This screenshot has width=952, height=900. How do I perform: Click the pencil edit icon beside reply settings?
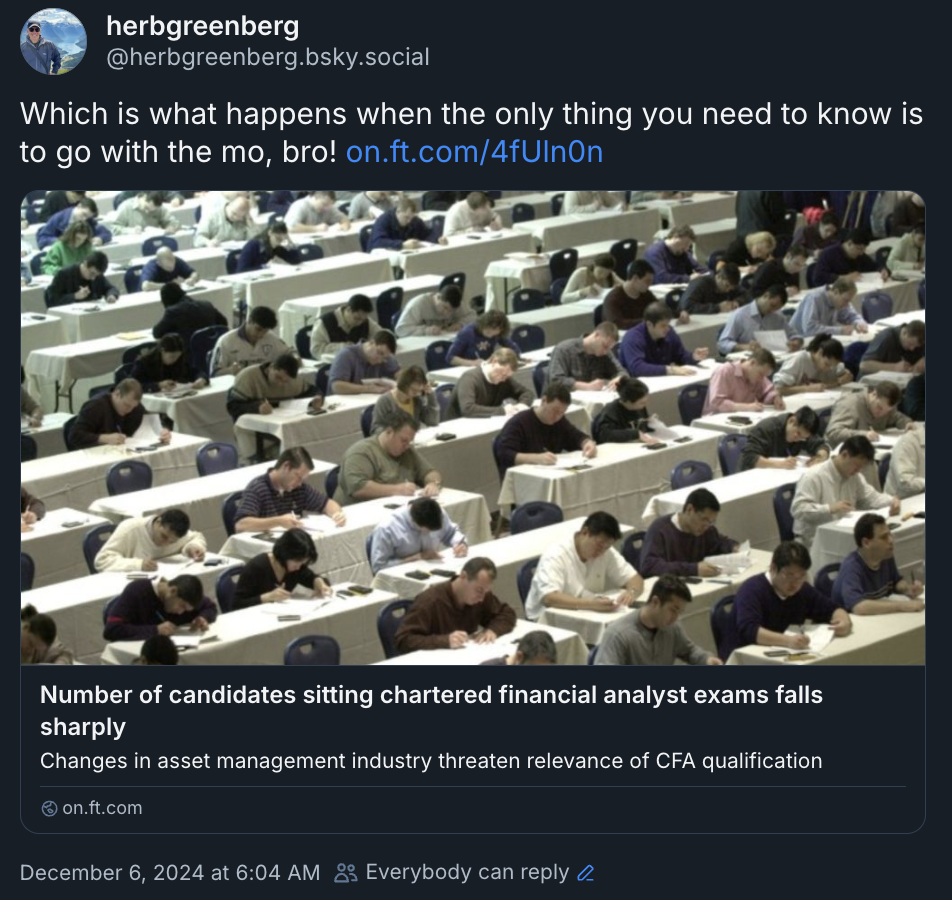[x=585, y=873]
